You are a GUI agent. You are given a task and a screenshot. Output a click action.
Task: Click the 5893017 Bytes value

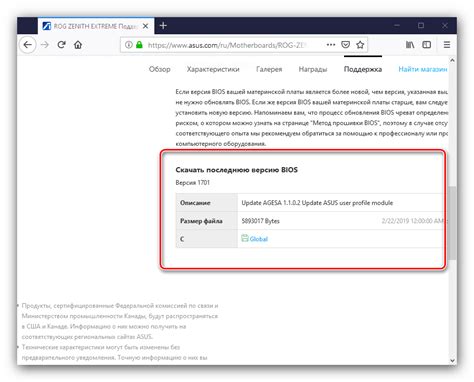click(261, 221)
